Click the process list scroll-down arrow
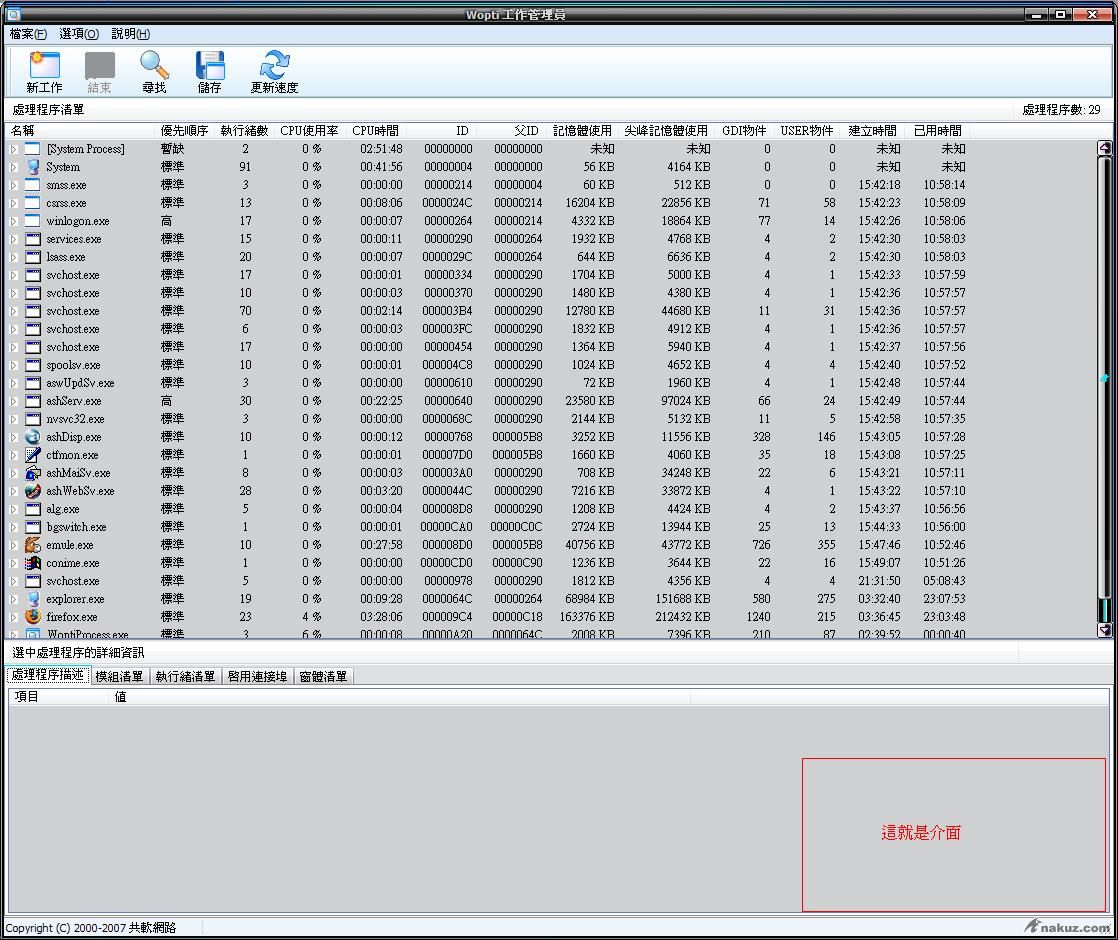This screenshot has height=940, width=1118. click(1104, 630)
